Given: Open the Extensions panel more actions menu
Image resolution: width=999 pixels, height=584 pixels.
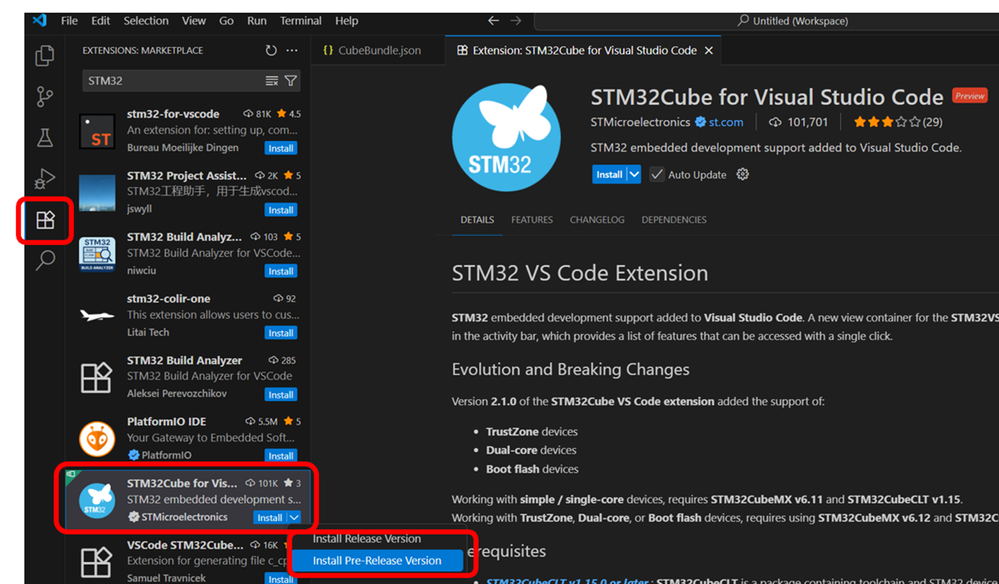Looking at the screenshot, I should [292, 50].
